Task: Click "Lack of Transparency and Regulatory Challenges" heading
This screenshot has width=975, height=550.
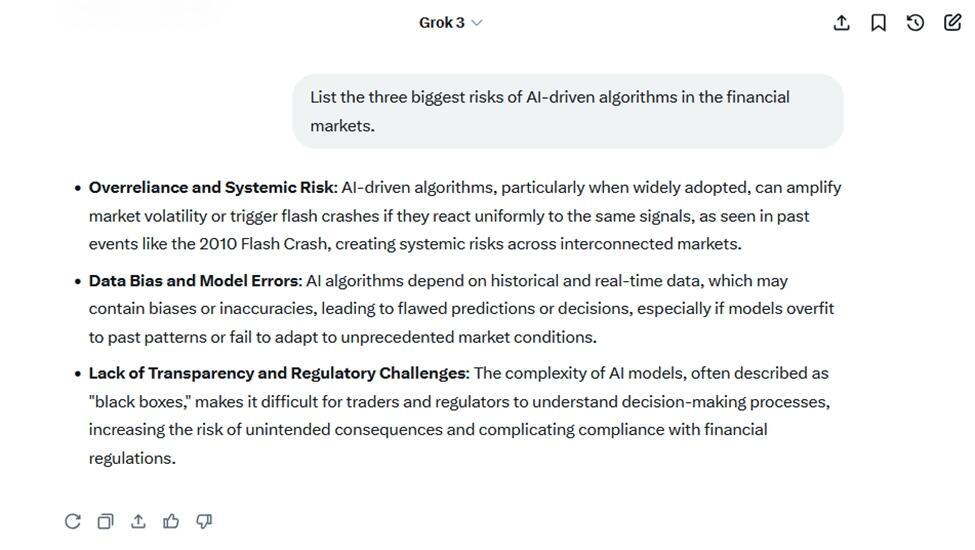Action: (x=277, y=374)
